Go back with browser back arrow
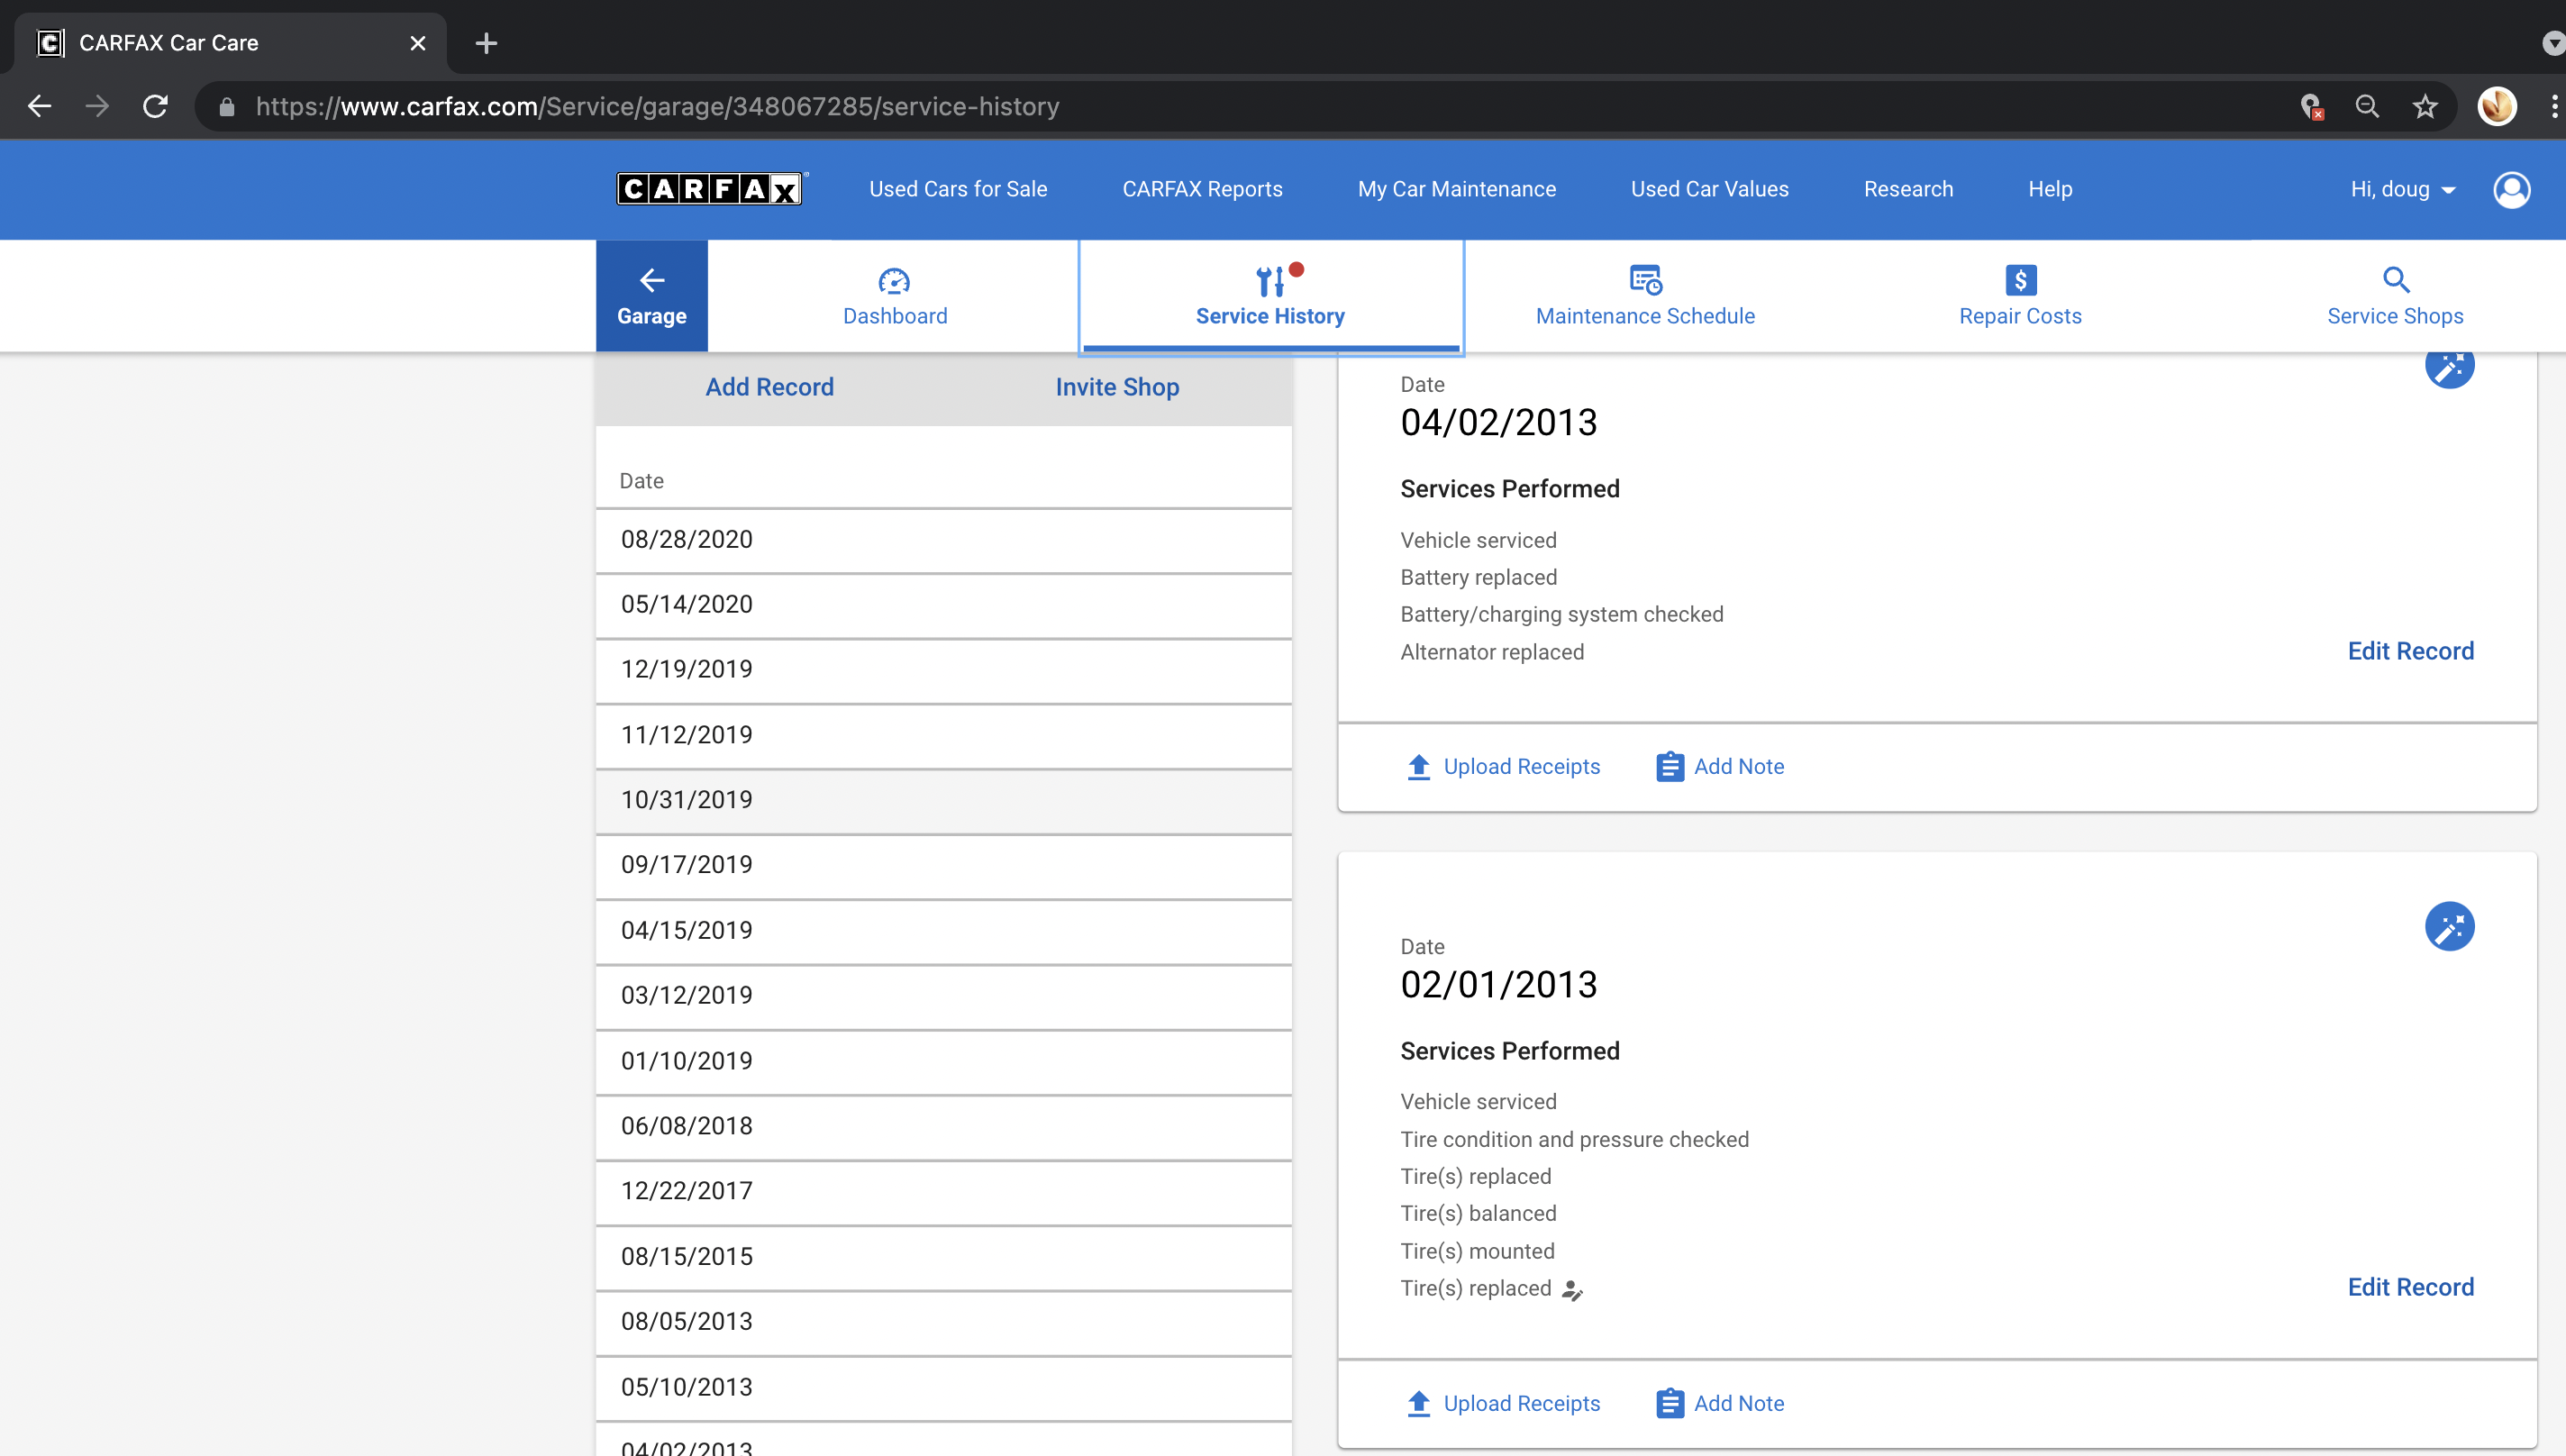The image size is (2566, 1456). [x=40, y=106]
